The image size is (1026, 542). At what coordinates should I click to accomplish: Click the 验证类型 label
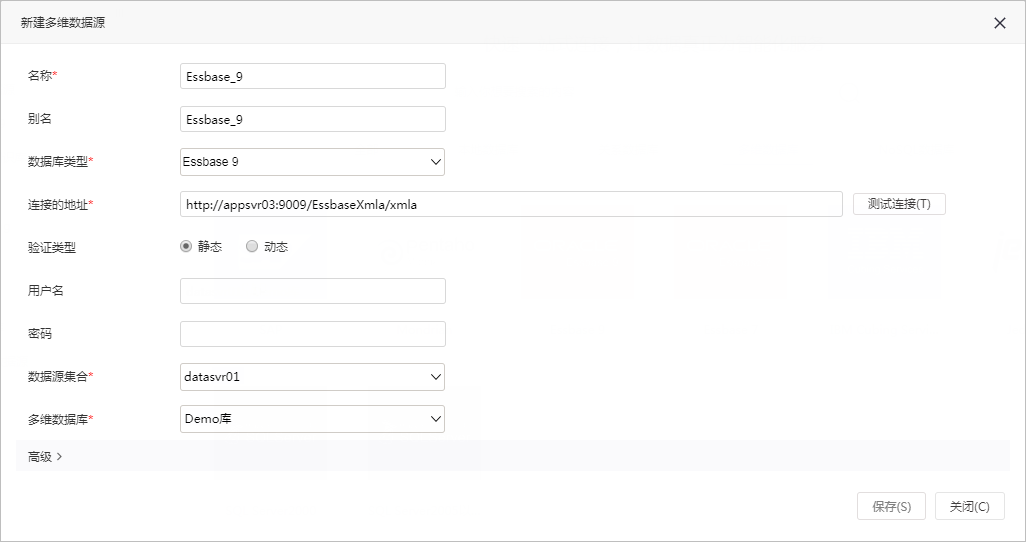(x=52, y=247)
